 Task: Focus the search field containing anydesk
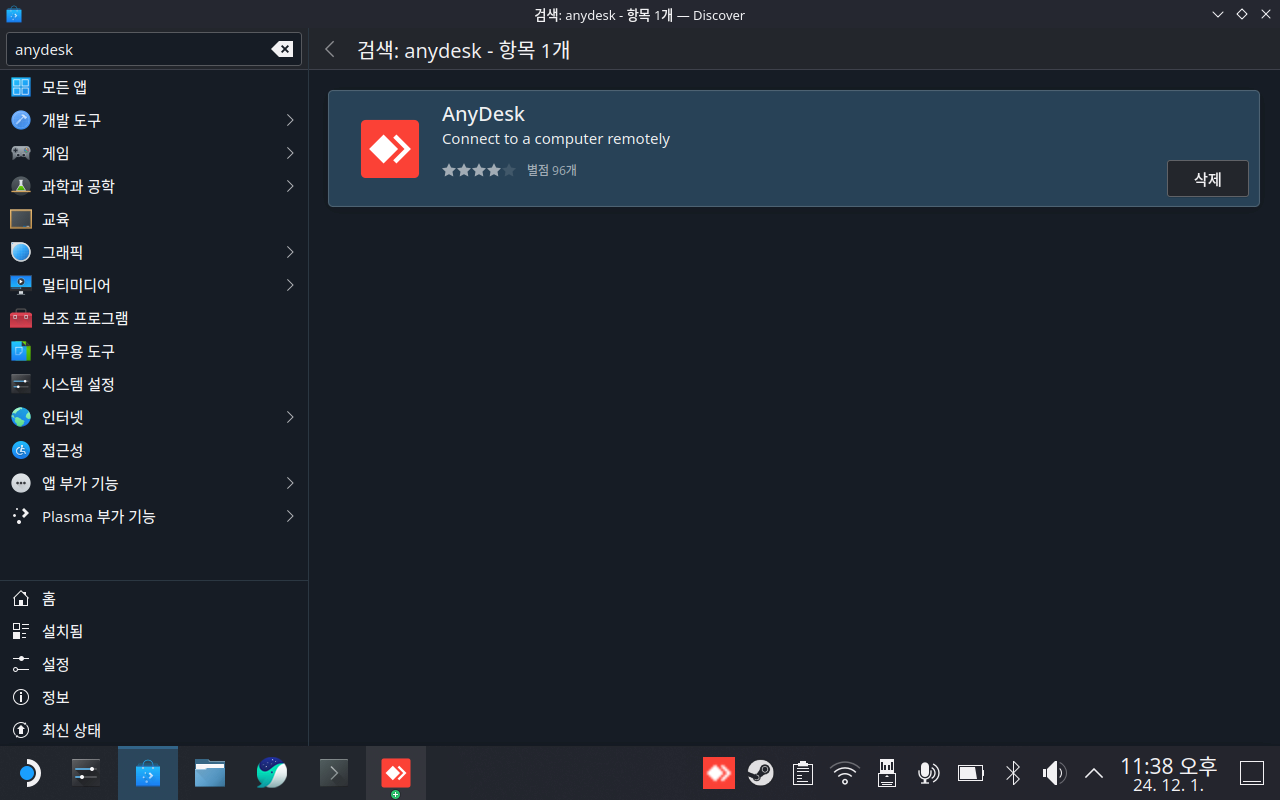pyautogui.click(x=154, y=49)
